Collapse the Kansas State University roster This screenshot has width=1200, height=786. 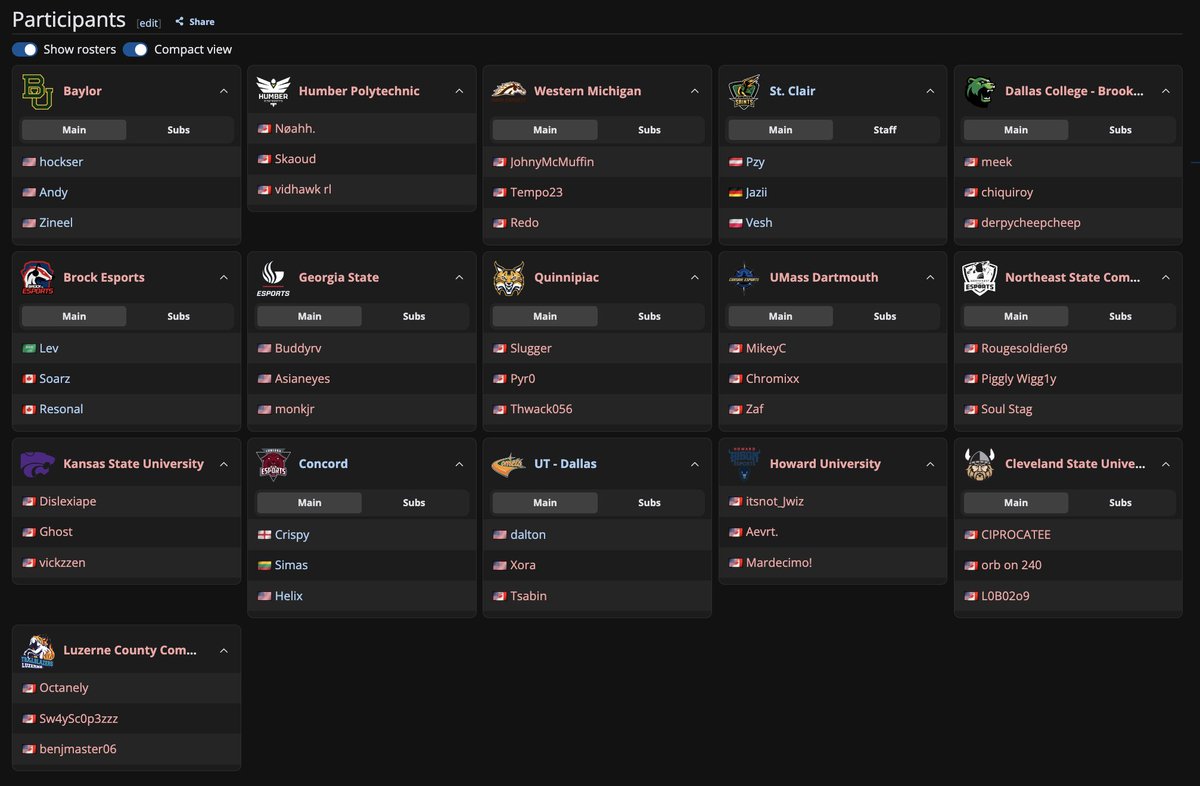[224, 464]
